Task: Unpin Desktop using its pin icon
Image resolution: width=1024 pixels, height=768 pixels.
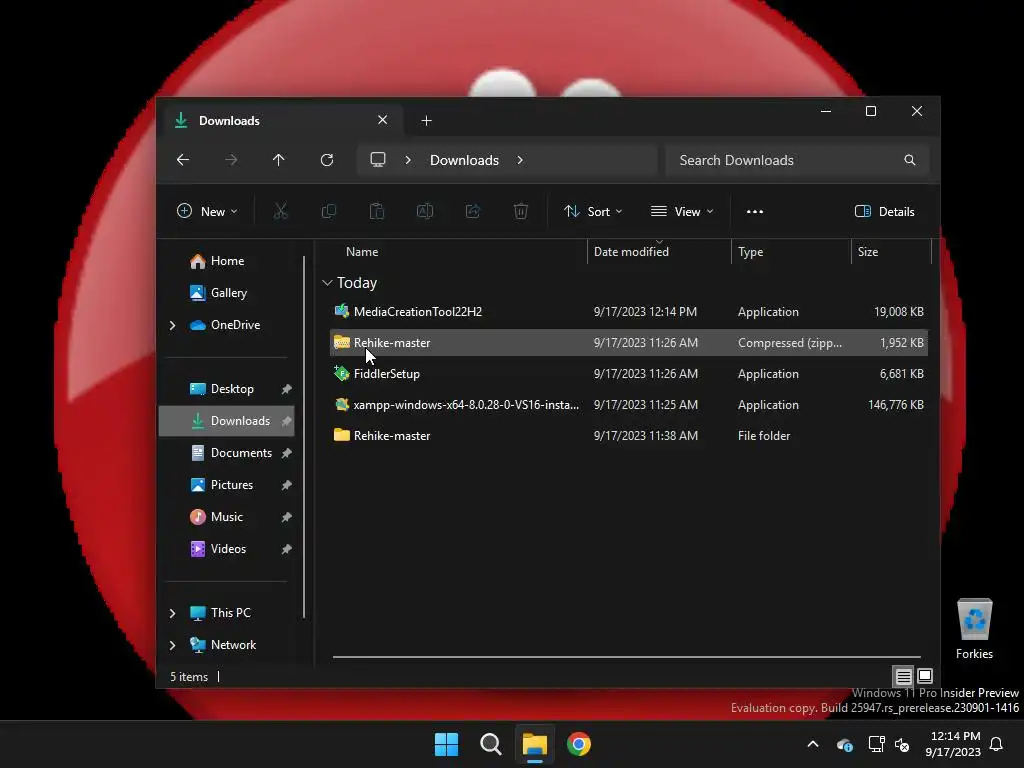Action: coord(286,389)
